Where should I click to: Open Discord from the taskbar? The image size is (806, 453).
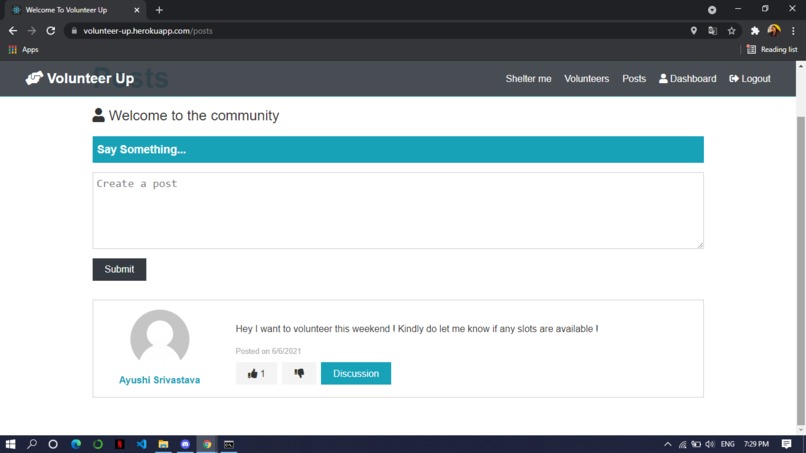(x=185, y=444)
